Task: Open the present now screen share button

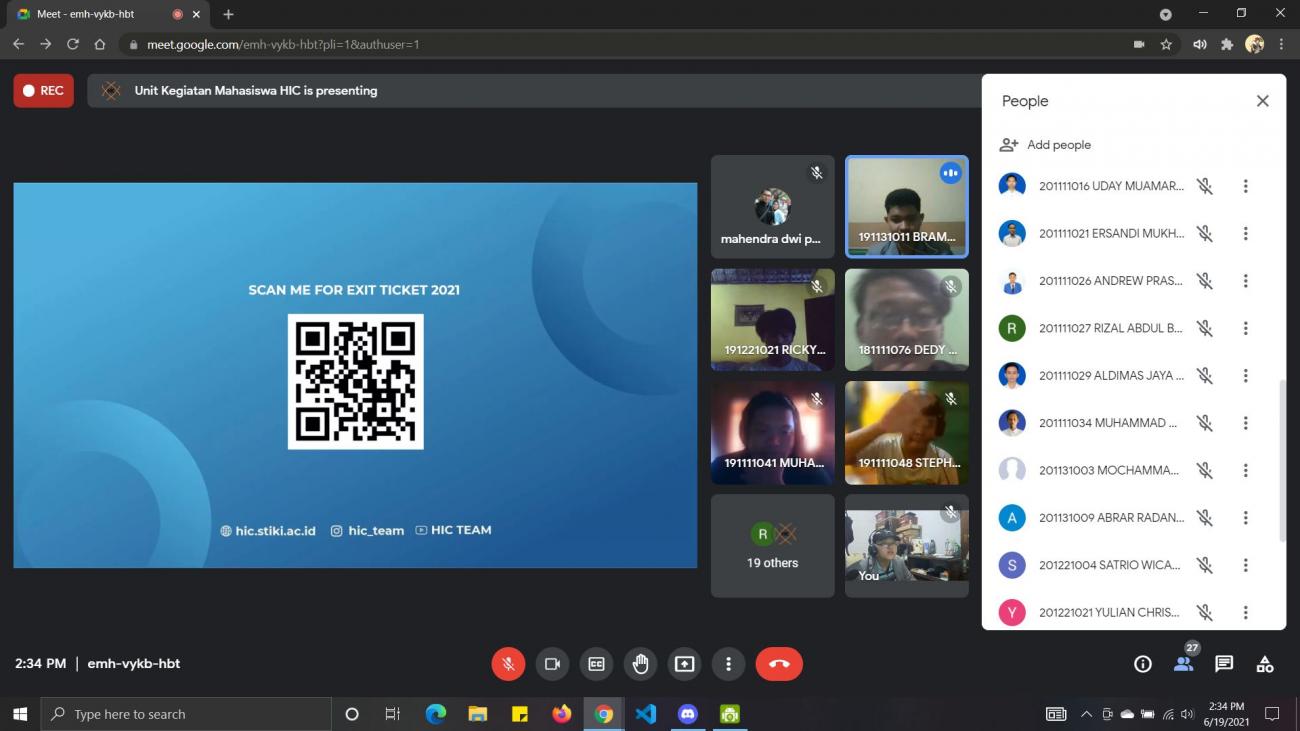Action: point(684,664)
